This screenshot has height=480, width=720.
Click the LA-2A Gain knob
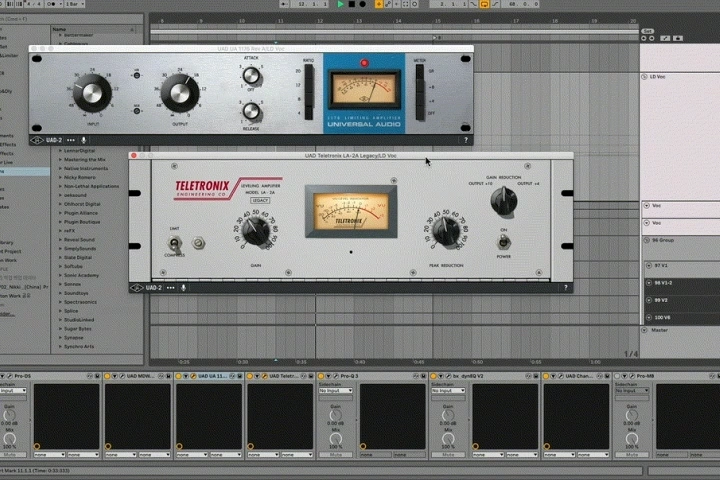(256, 231)
